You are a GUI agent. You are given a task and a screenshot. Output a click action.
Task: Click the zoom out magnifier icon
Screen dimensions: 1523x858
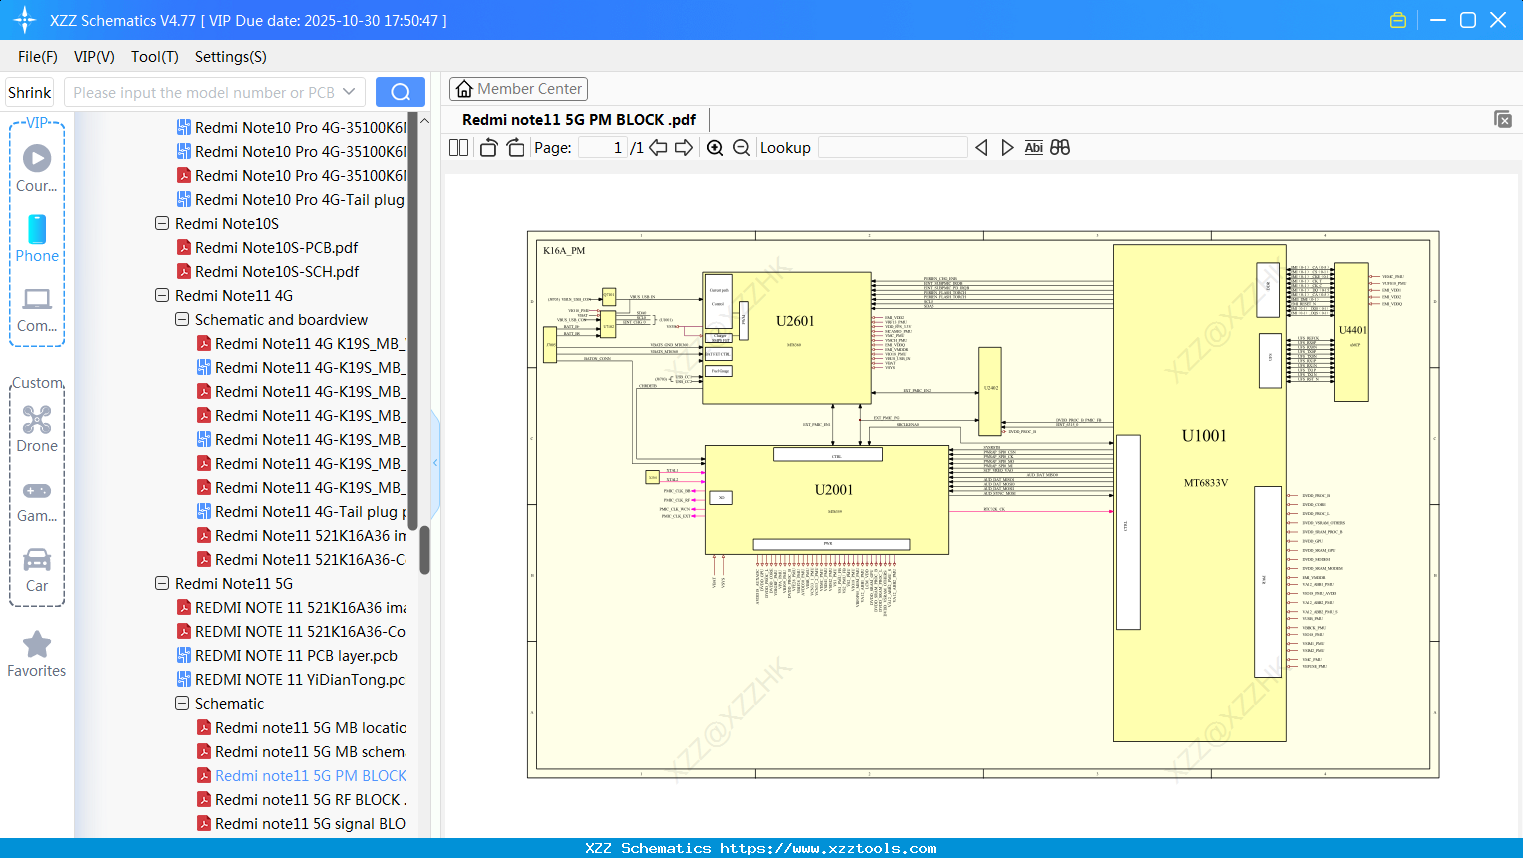tap(741, 148)
